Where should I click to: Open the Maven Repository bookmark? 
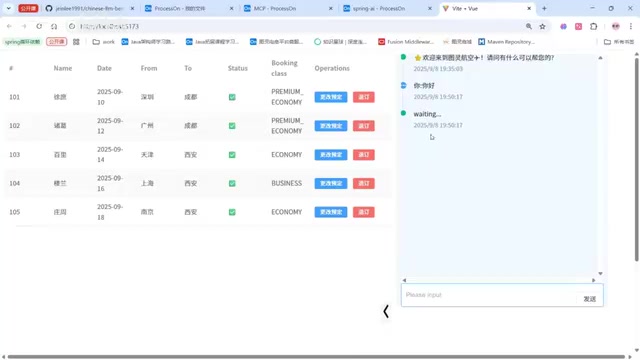click(x=507, y=42)
